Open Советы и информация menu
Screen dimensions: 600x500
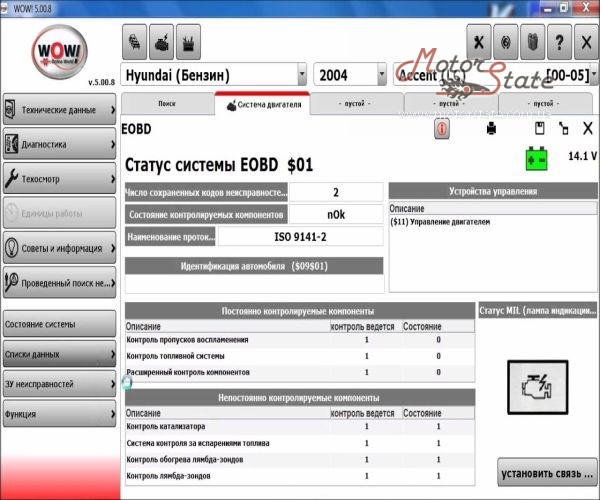(59, 248)
